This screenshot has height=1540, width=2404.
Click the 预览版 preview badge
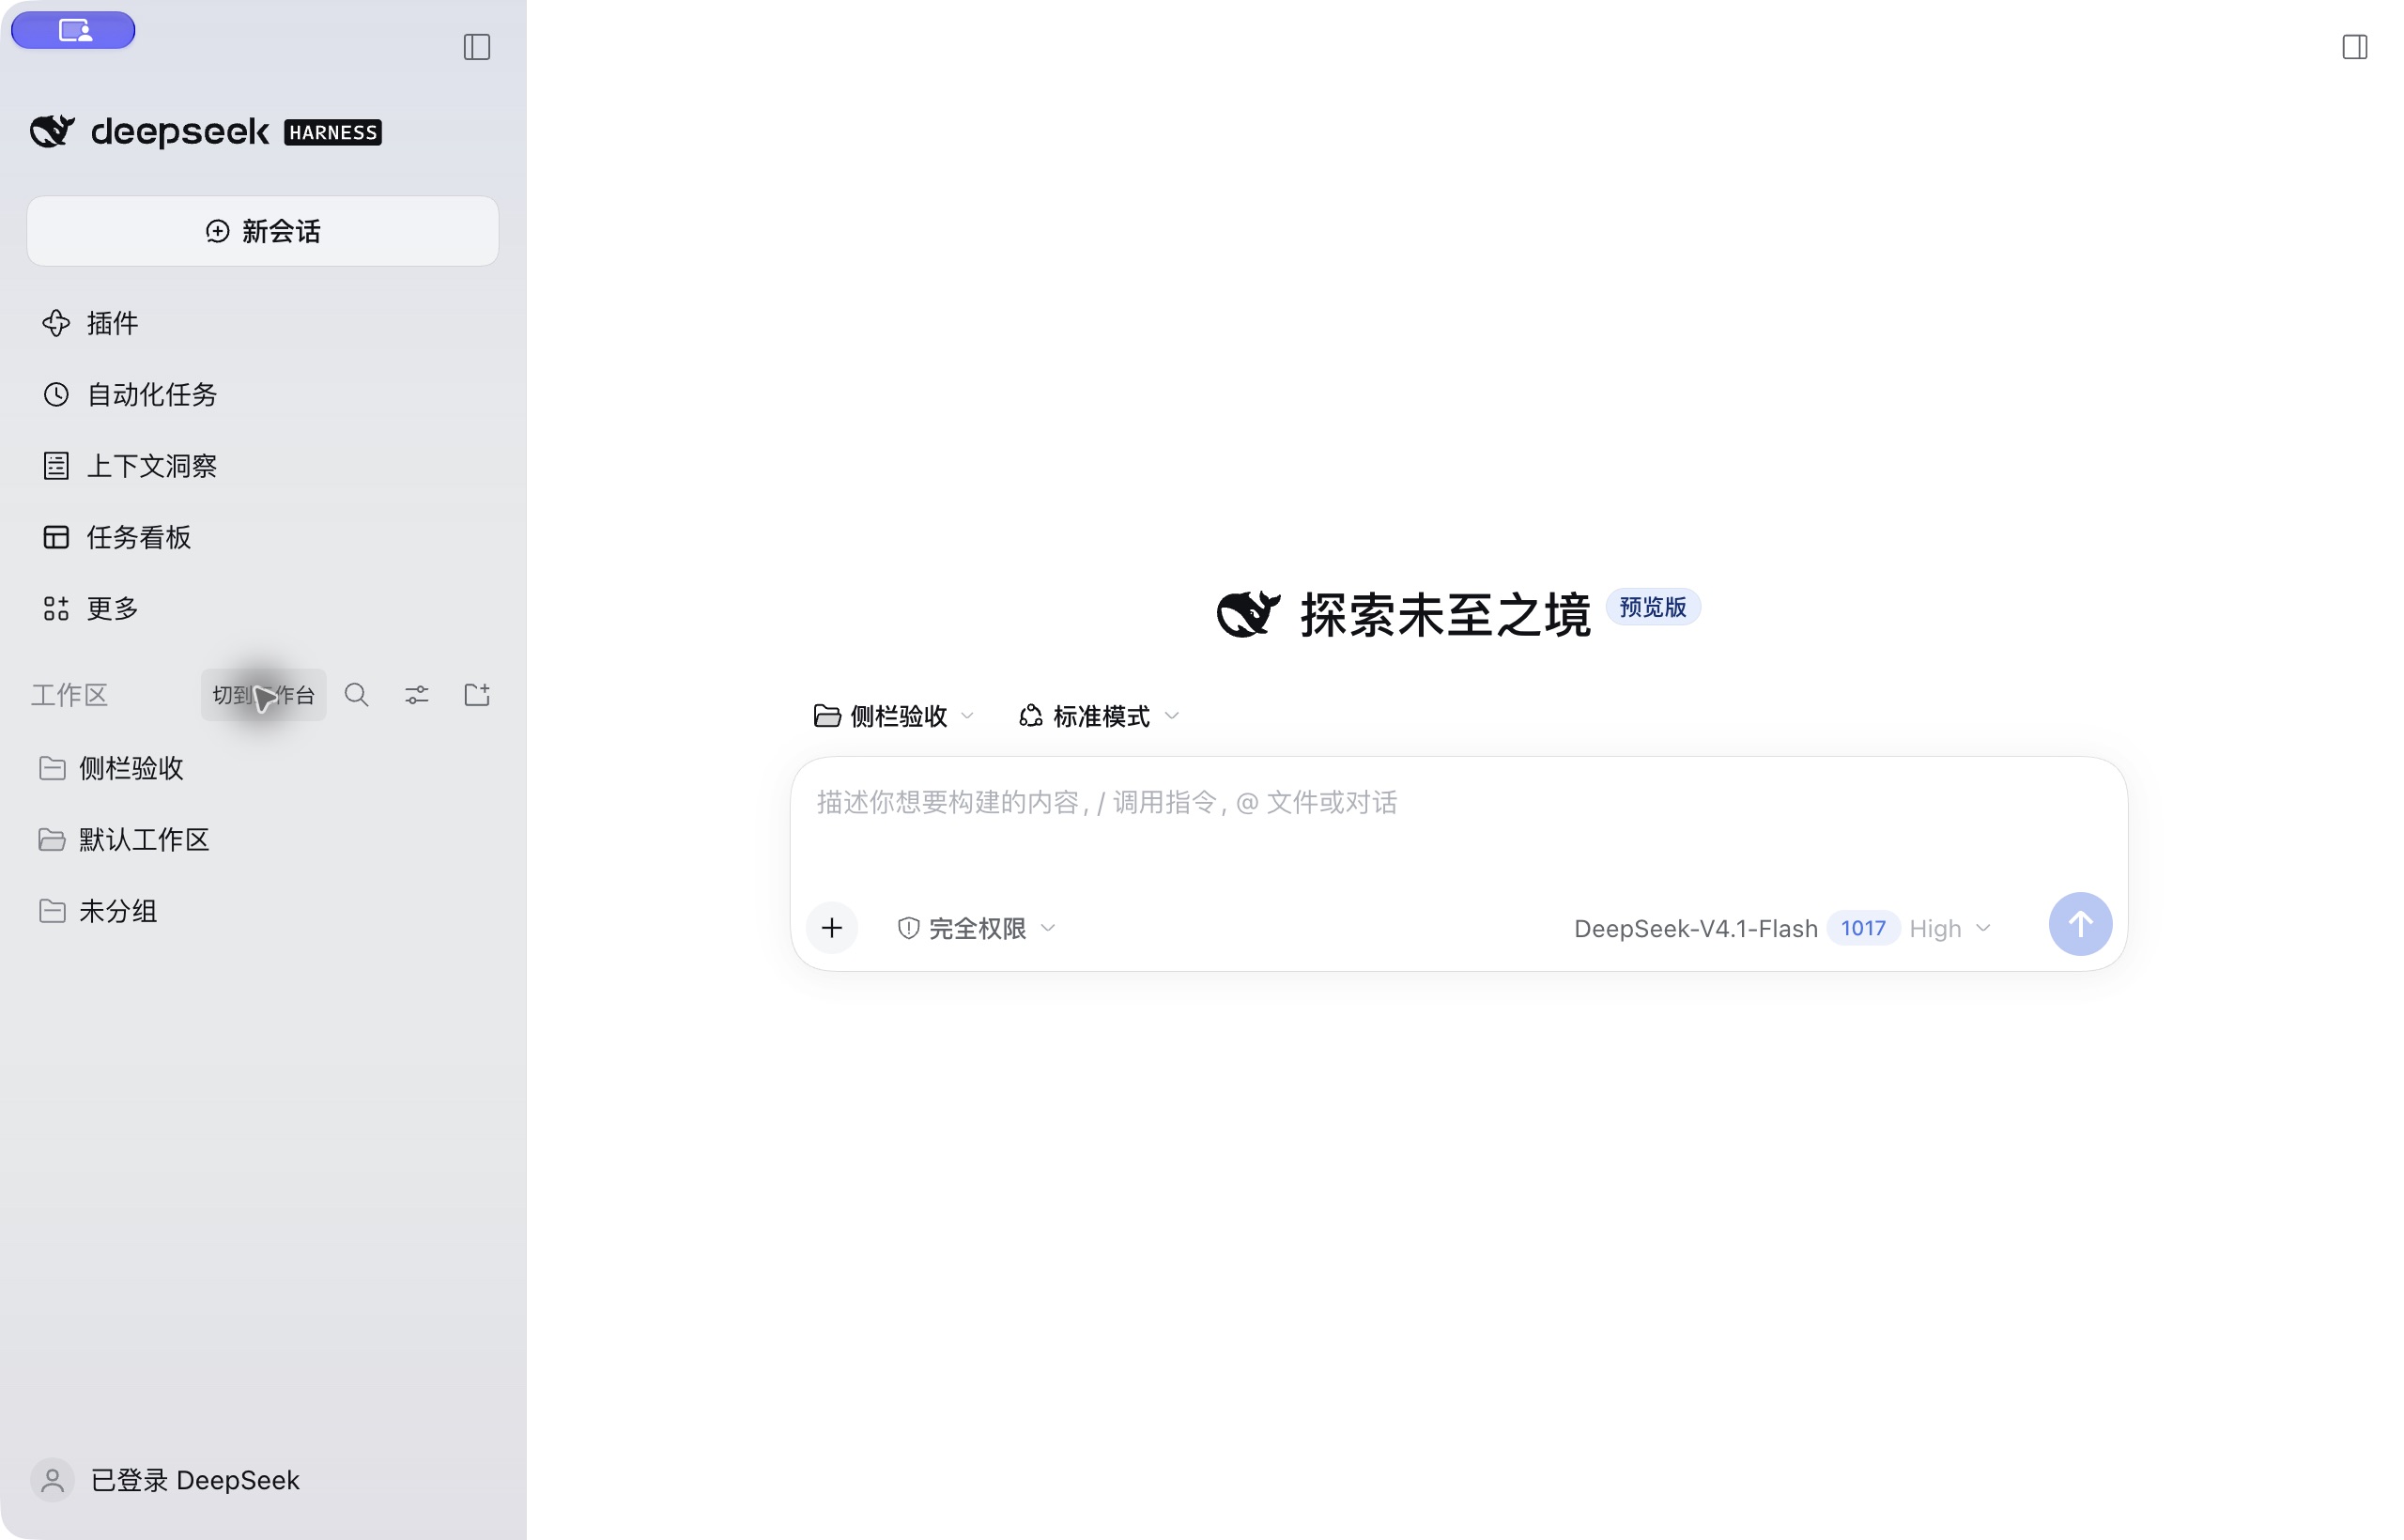[x=1652, y=607]
